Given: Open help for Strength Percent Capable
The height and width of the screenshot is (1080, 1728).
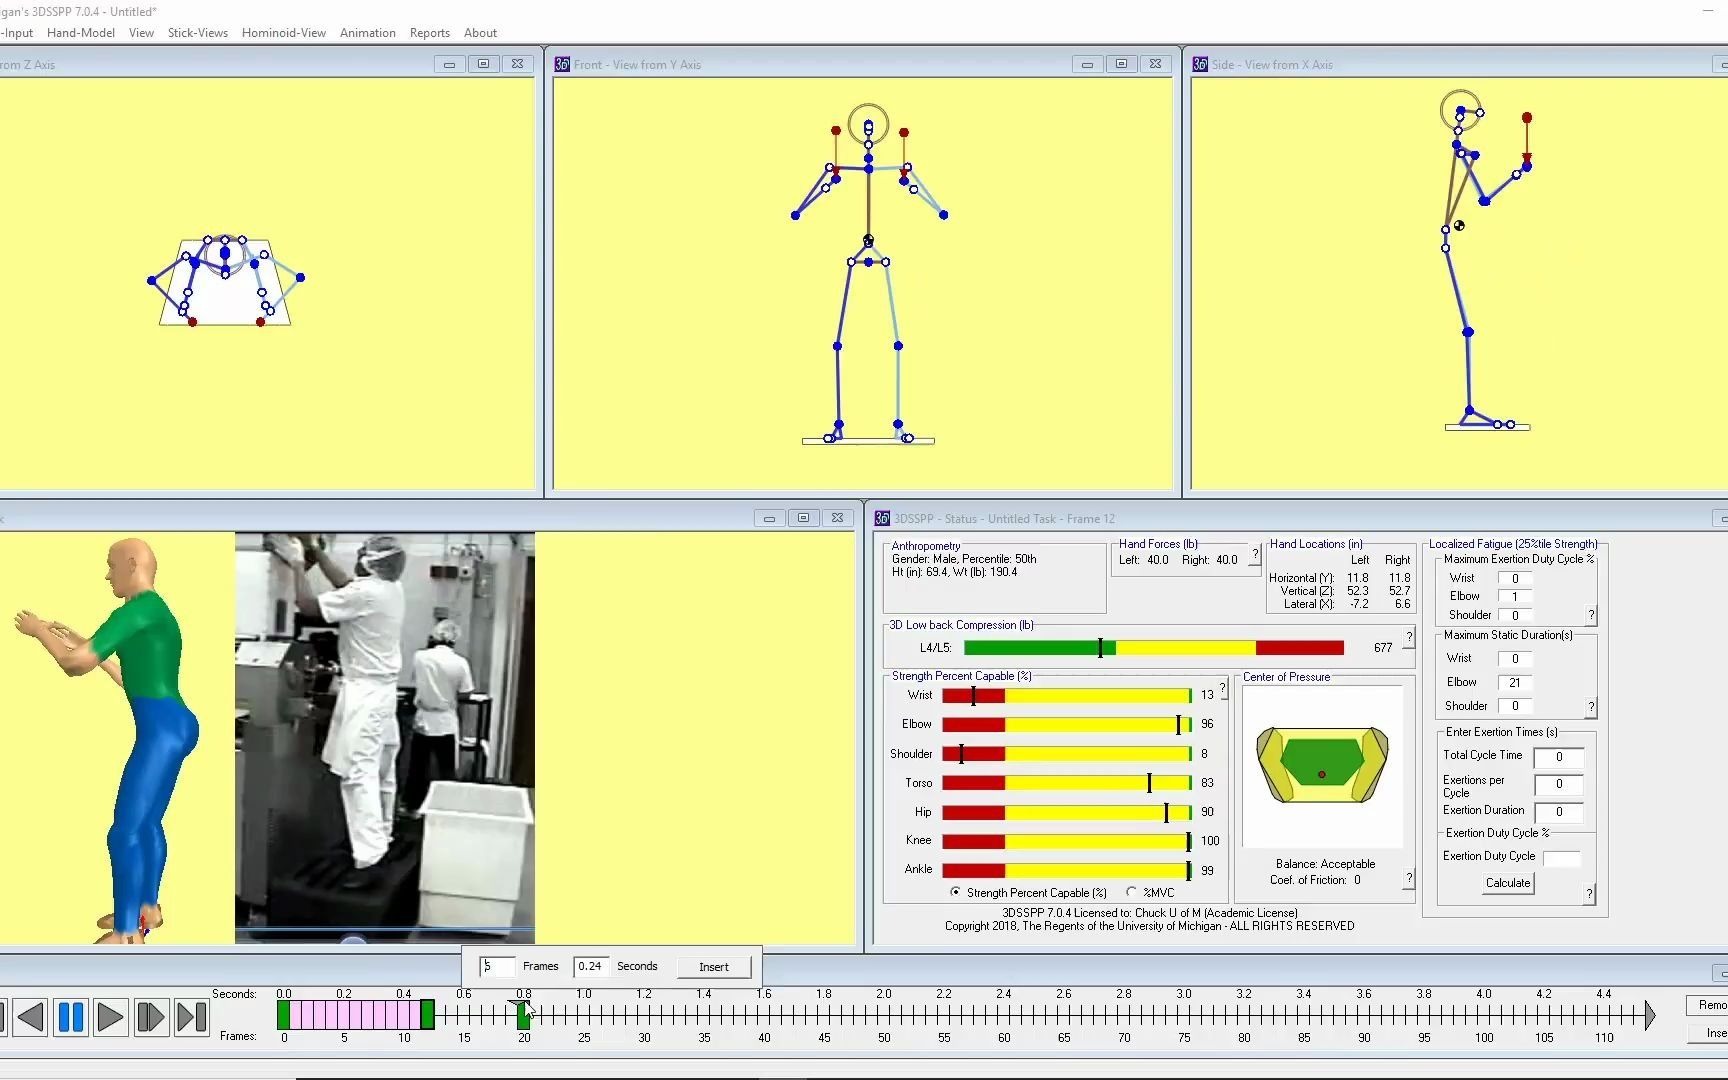Looking at the screenshot, I should (1223, 689).
